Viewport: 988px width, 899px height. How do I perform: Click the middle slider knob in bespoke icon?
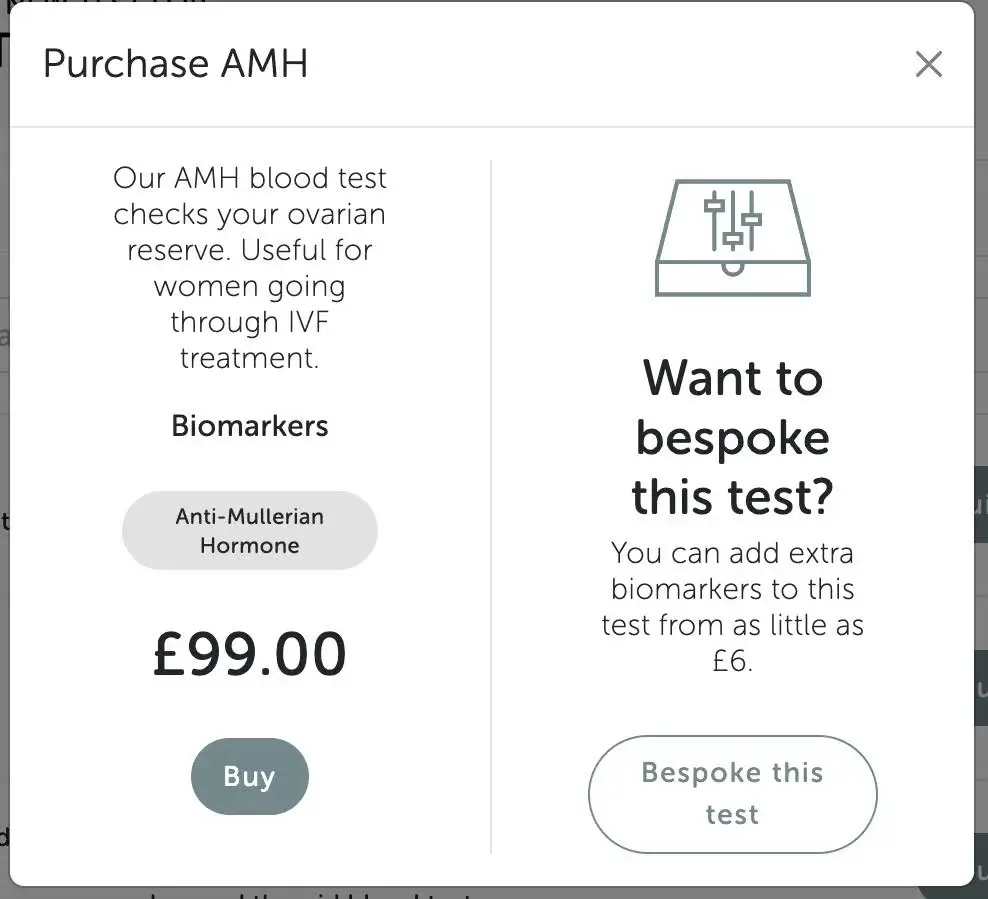point(733,240)
